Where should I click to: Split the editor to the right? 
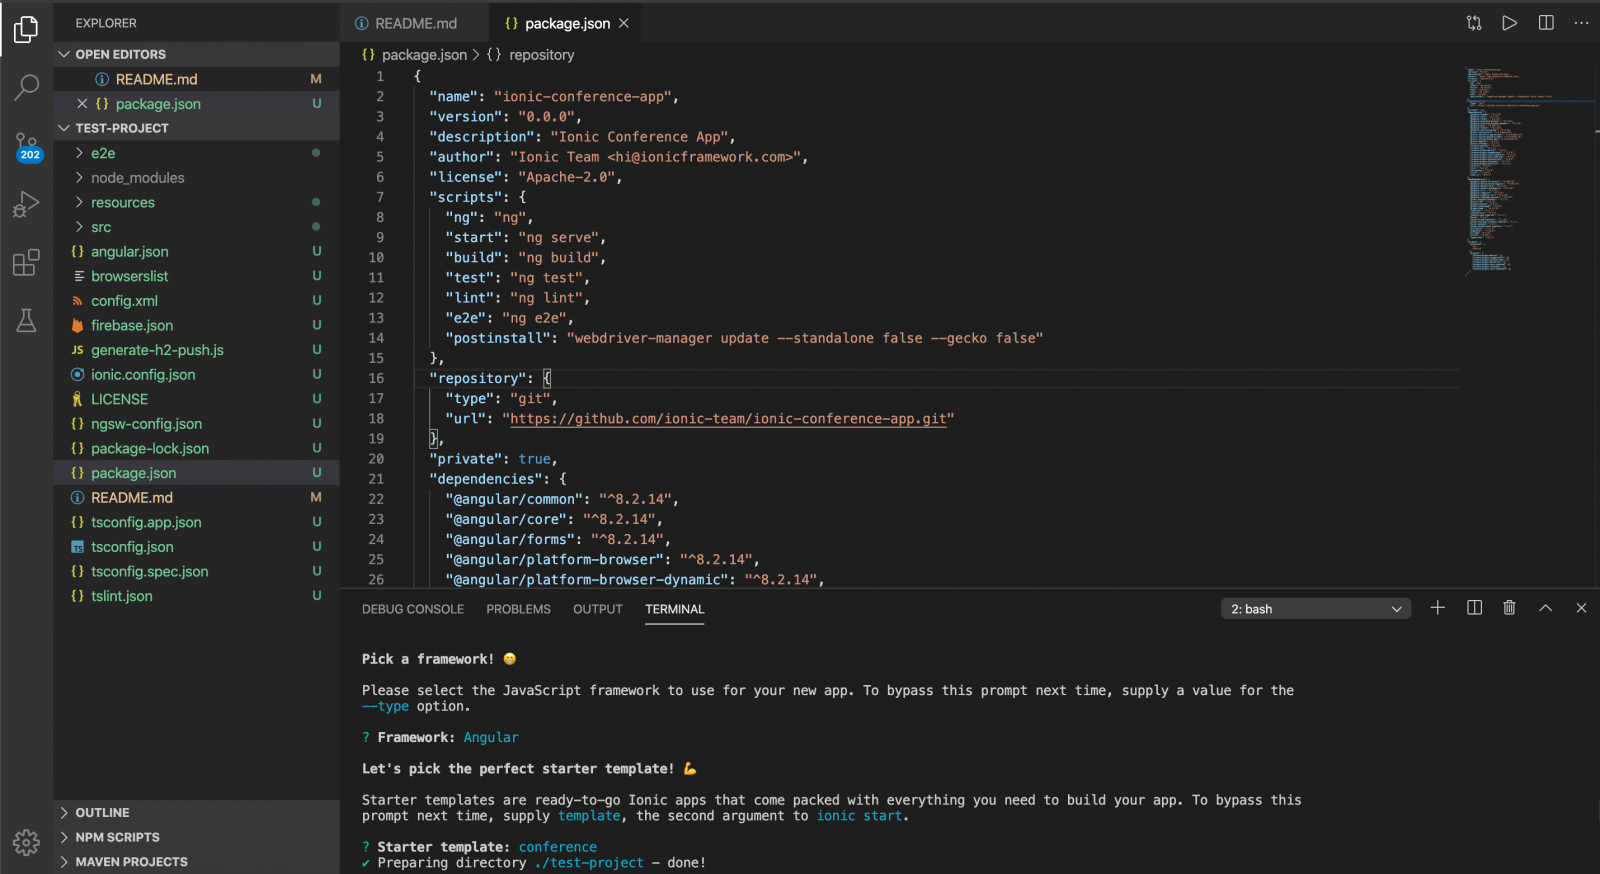pyautogui.click(x=1546, y=23)
